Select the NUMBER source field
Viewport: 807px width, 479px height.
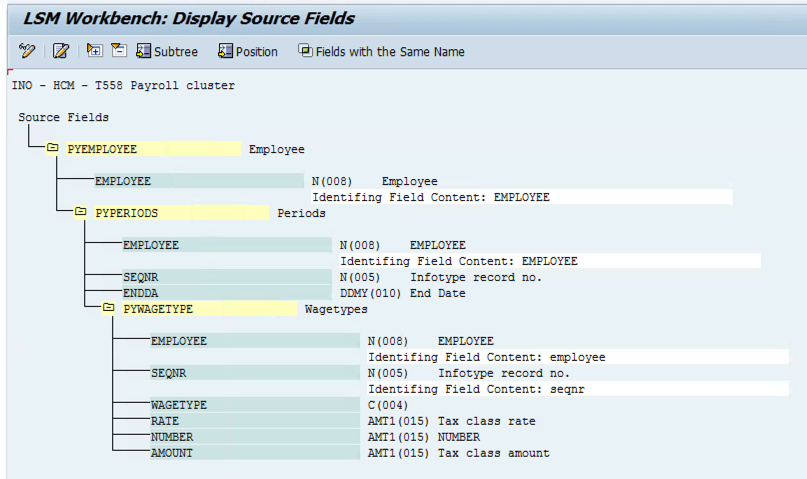point(255,437)
